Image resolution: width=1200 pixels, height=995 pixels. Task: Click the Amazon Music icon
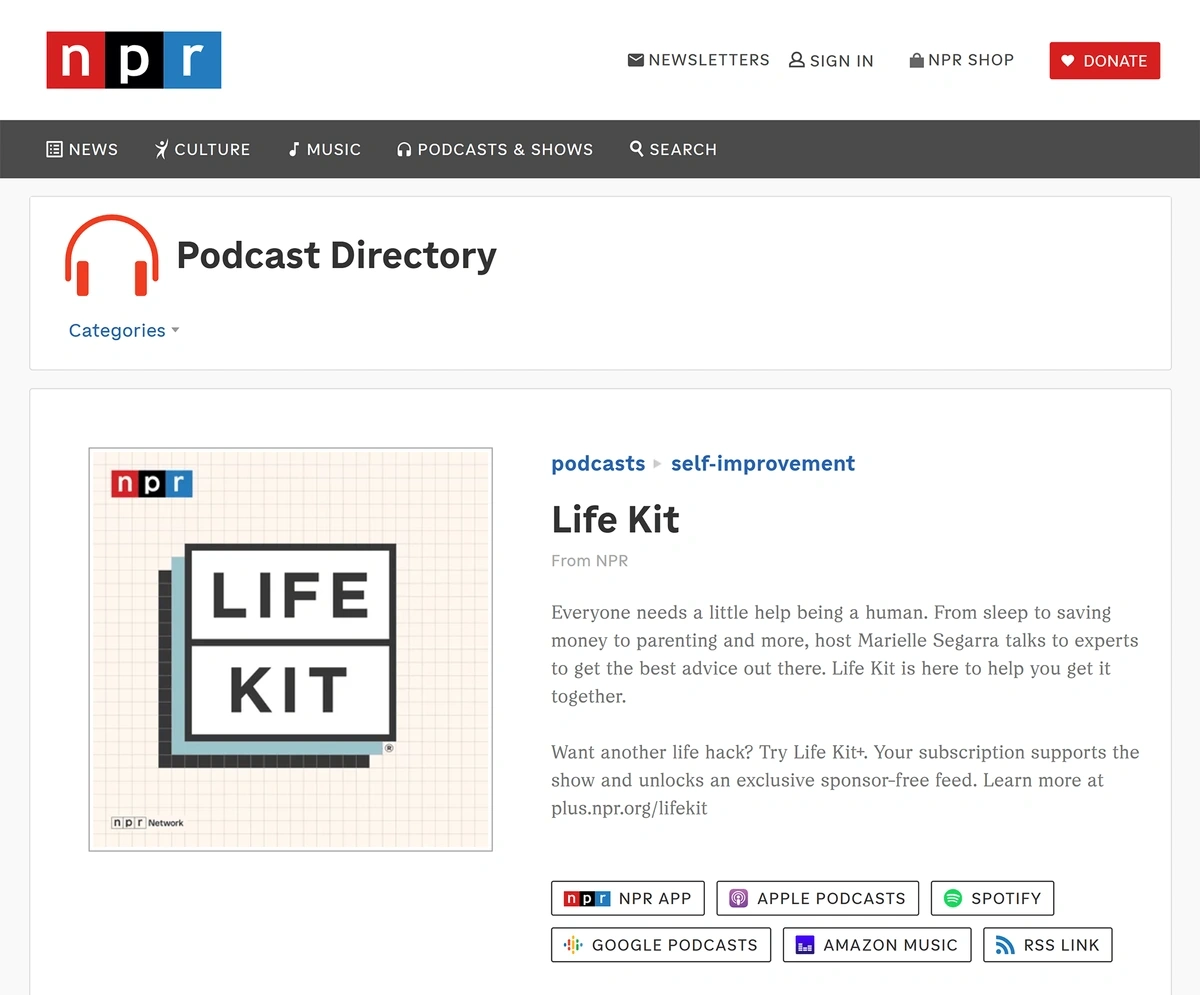(805, 945)
